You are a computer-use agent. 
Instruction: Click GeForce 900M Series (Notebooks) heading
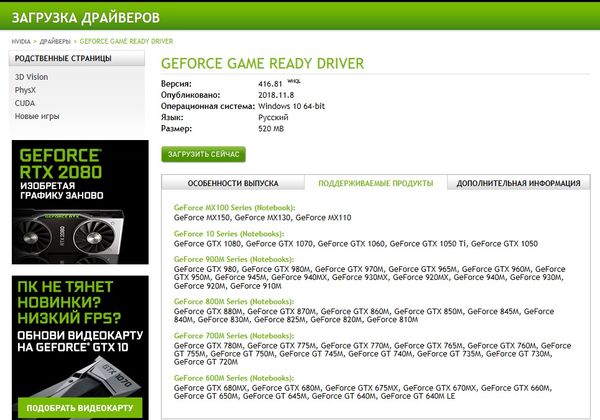234,259
